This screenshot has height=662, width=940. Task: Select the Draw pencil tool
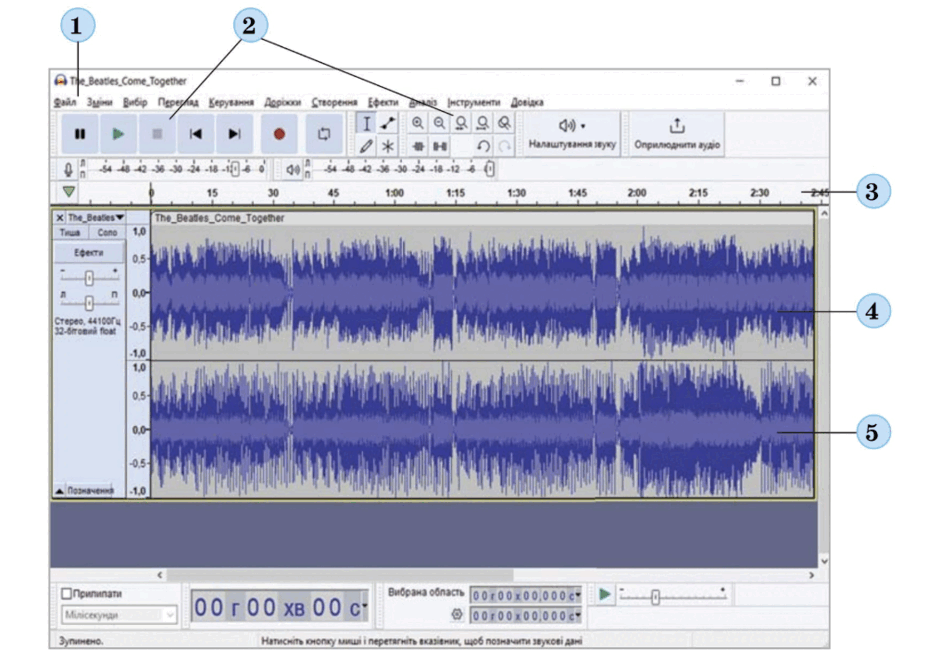point(366,146)
